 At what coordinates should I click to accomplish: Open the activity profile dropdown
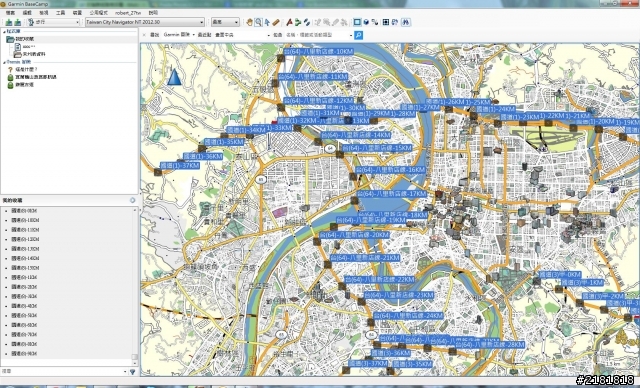point(53,22)
